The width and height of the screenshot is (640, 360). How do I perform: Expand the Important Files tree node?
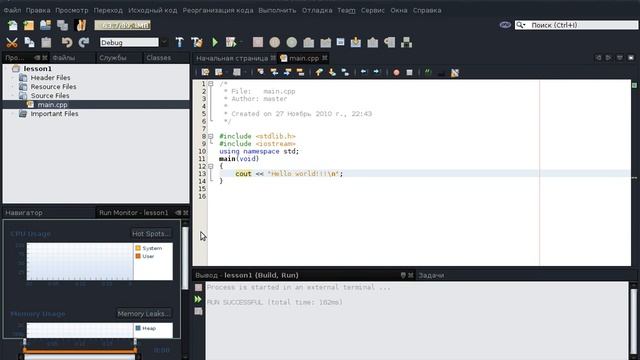pyautogui.click(x=13, y=113)
